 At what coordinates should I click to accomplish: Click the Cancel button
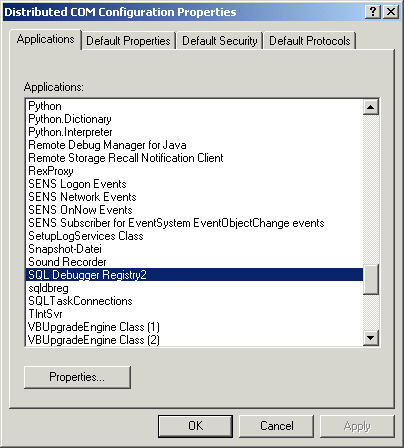click(x=277, y=426)
